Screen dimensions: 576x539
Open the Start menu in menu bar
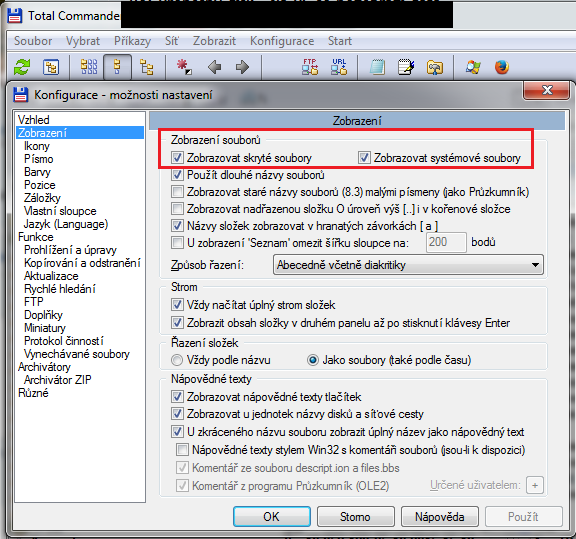coord(340,41)
